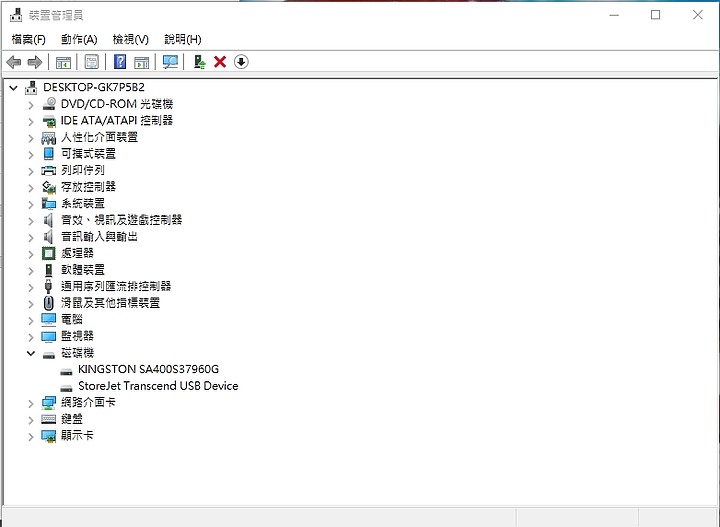This screenshot has height=527, width=720.
Task: Click the blue Help question mark icon
Action: [x=120, y=62]
